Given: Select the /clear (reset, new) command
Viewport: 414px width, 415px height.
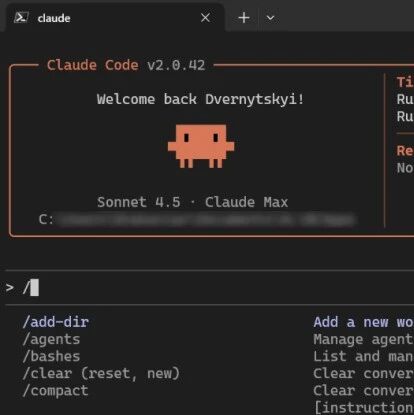Looking at the screenshot, I should tap(101, 374).
